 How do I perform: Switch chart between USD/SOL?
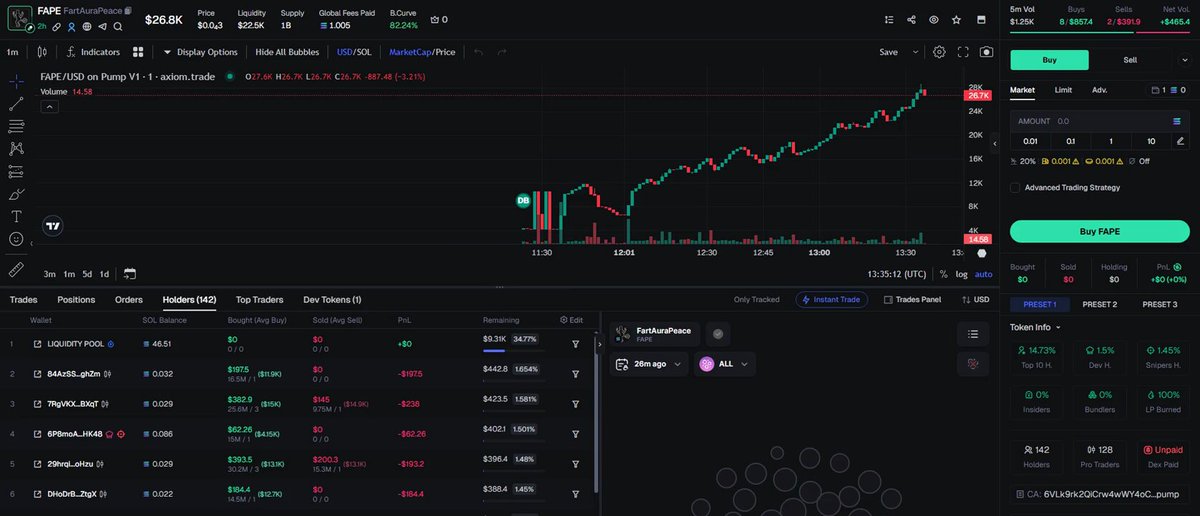coord(355,52)
